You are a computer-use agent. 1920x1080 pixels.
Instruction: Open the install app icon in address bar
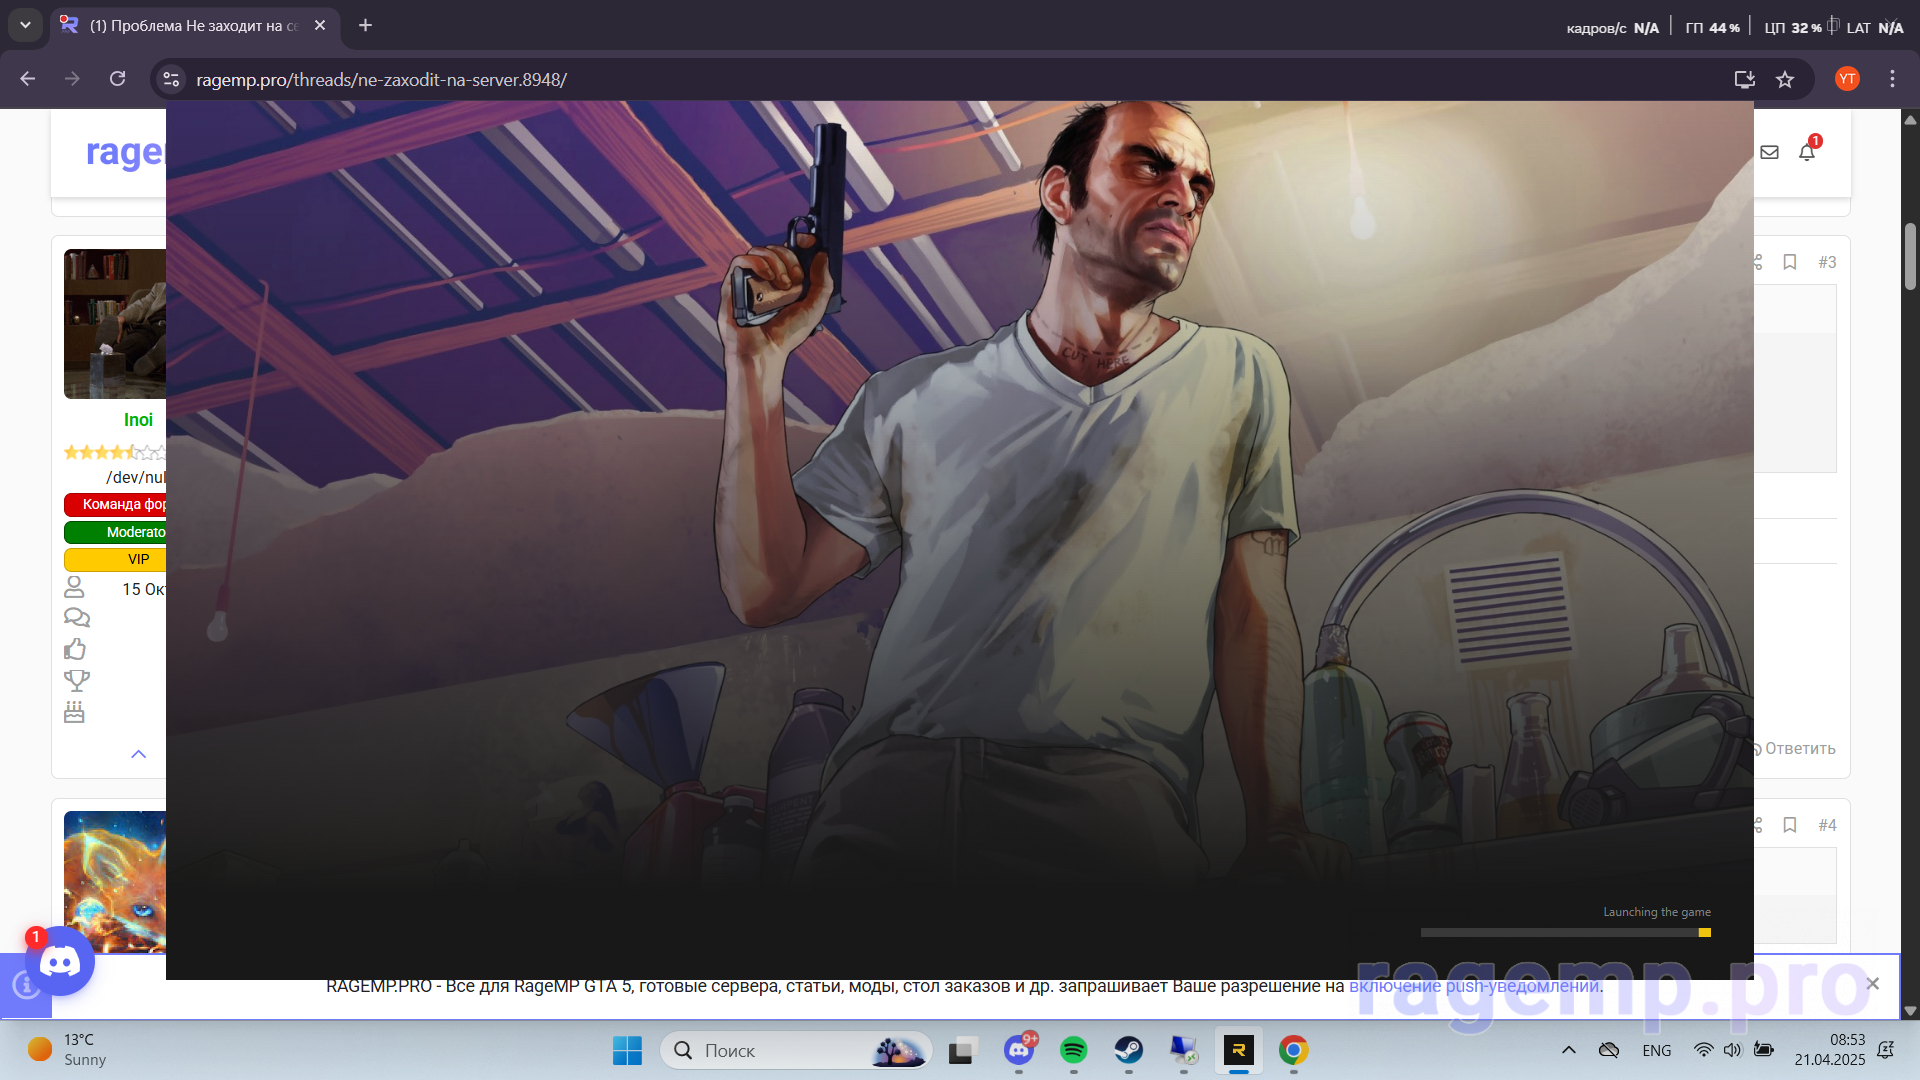point(1744,79)
